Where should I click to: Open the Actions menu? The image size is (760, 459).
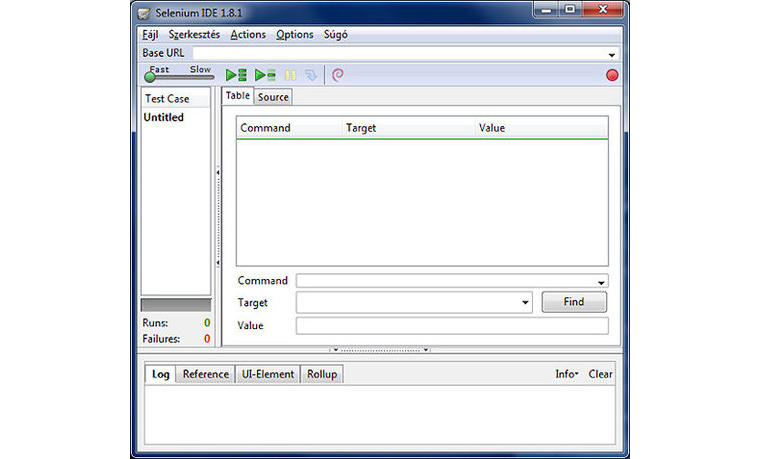tap(248, 34)
